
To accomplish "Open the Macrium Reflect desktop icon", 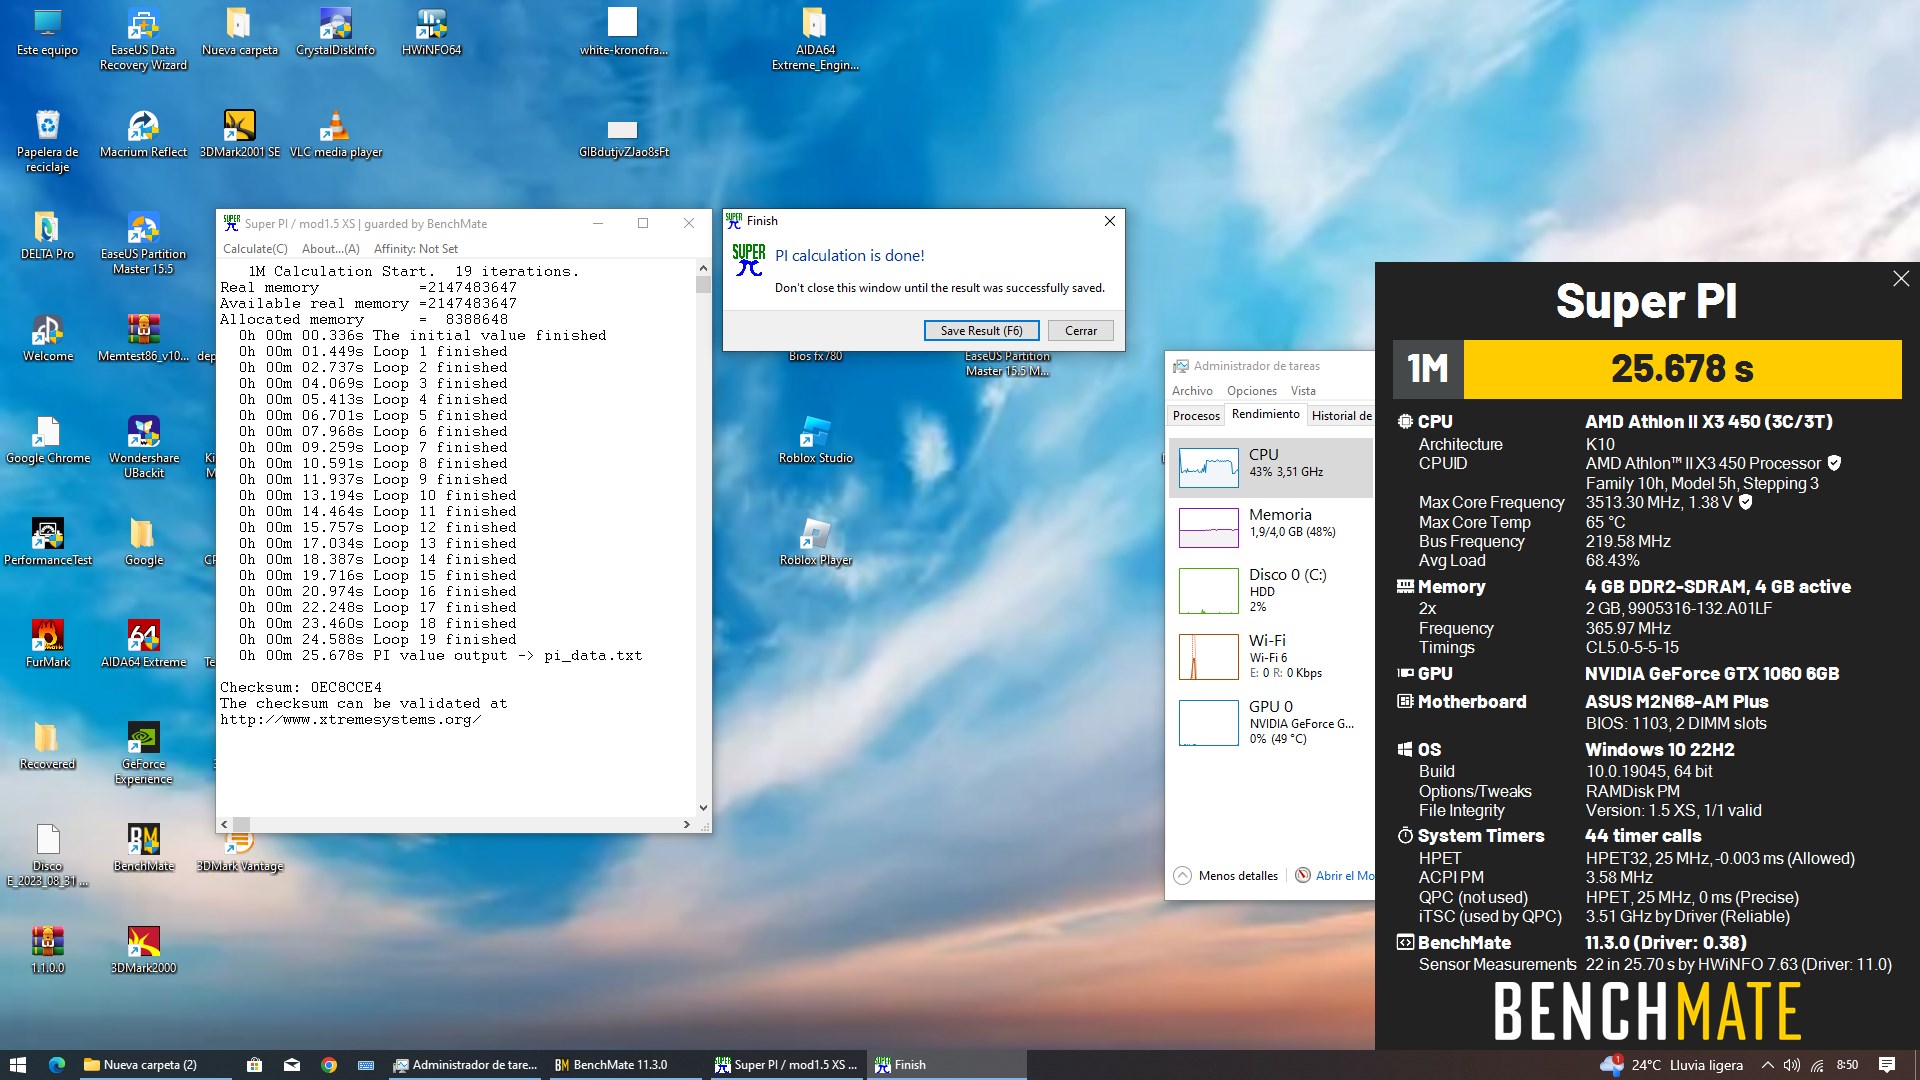I will coord(143,133).
